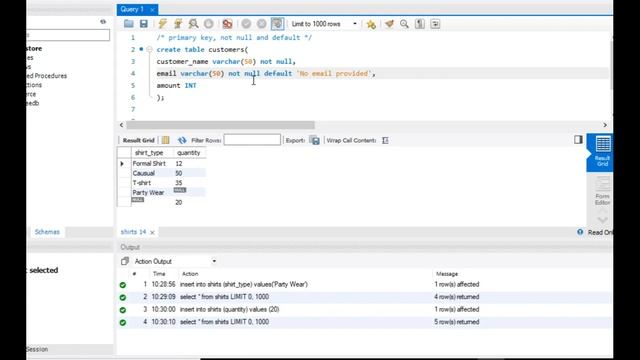640x360 pixels.
Task: Select output row insert quantity values (20)
Action: tap(363, 309)
